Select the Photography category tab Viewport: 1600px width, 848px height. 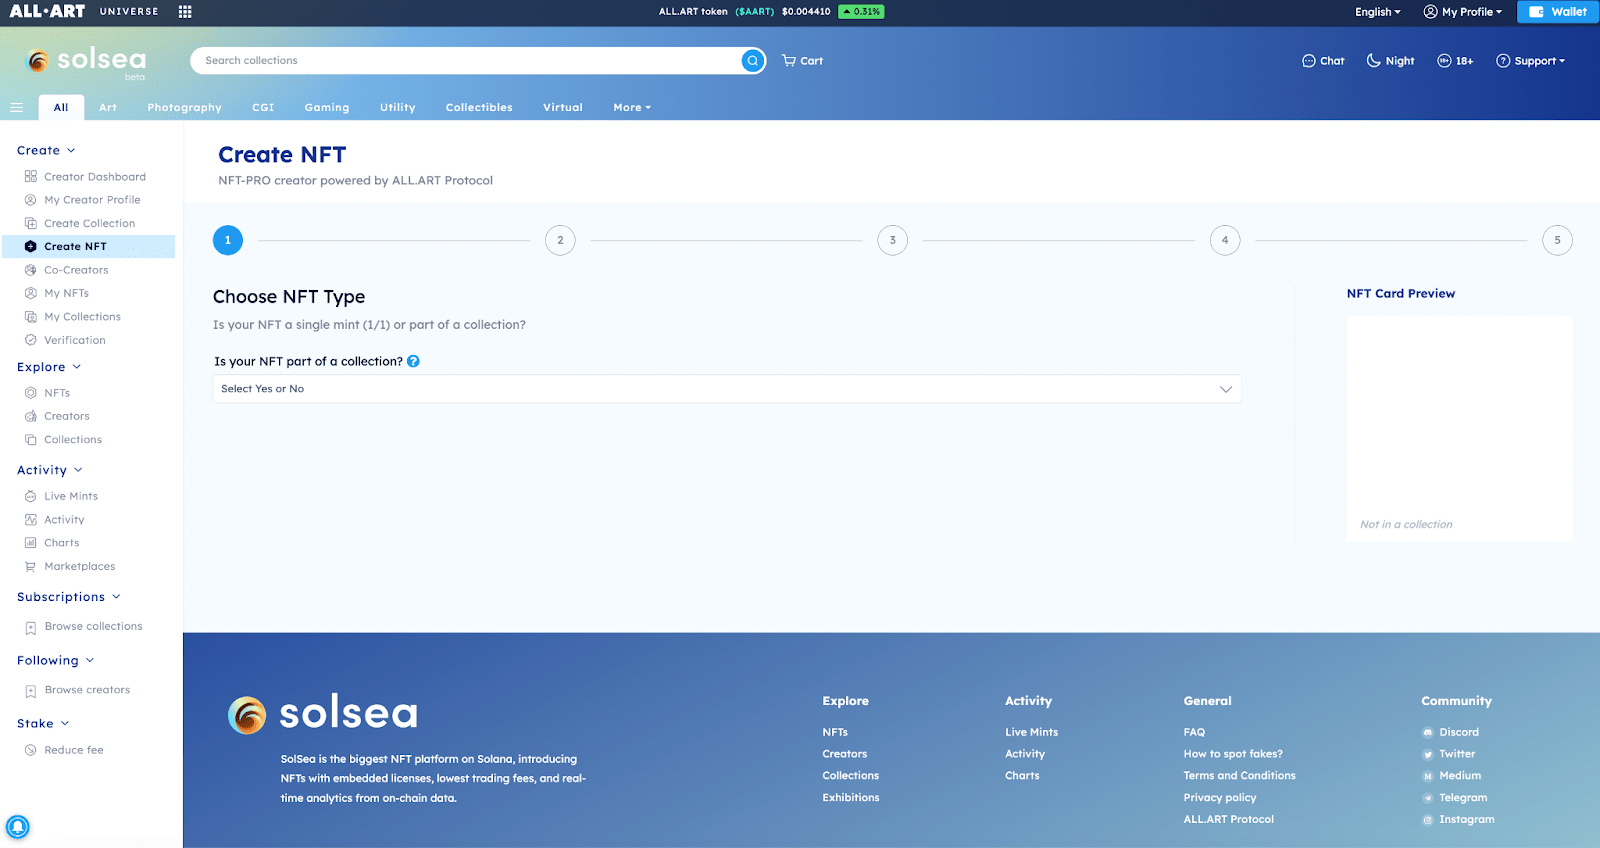point(184,107)
